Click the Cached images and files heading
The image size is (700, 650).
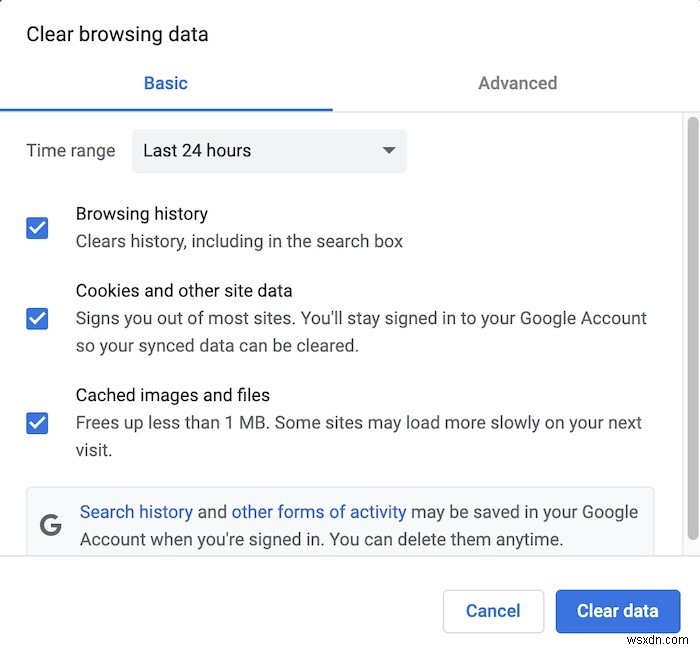(x=173, y=395)
